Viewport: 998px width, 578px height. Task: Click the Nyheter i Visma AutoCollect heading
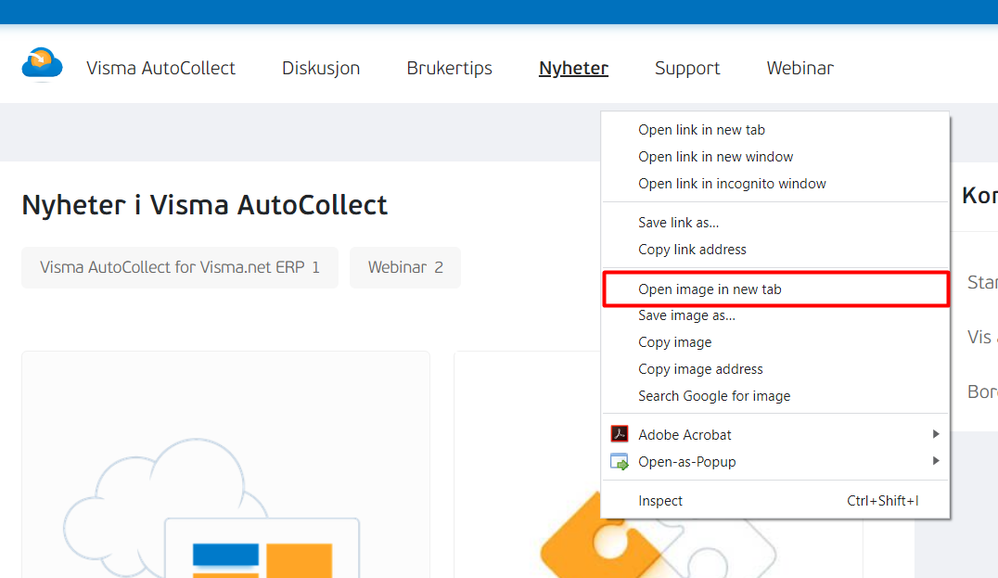(x=204, y=205)
